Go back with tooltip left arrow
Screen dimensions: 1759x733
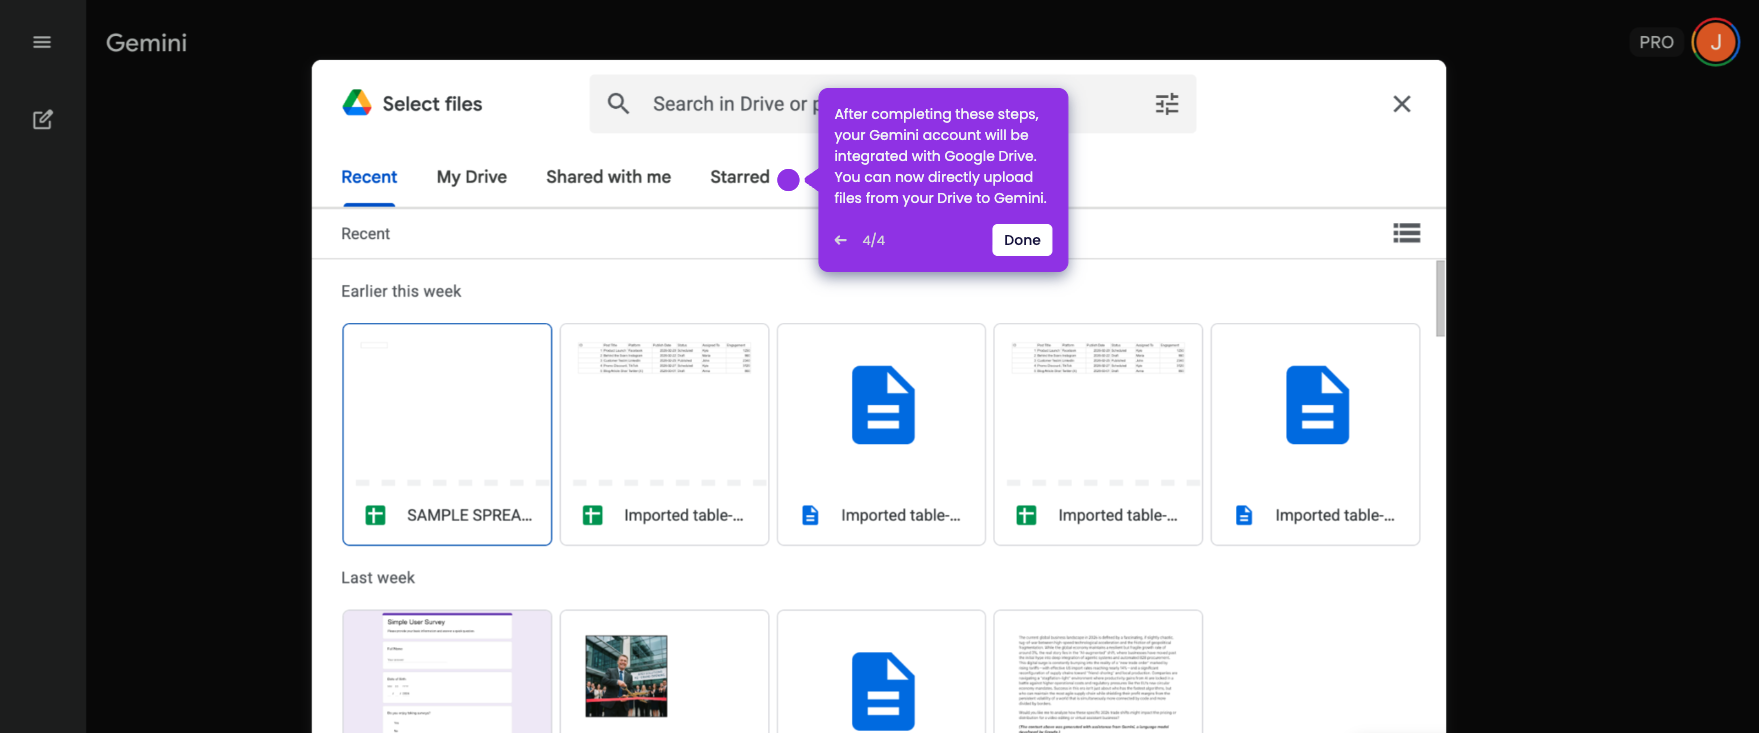[841, 240]
